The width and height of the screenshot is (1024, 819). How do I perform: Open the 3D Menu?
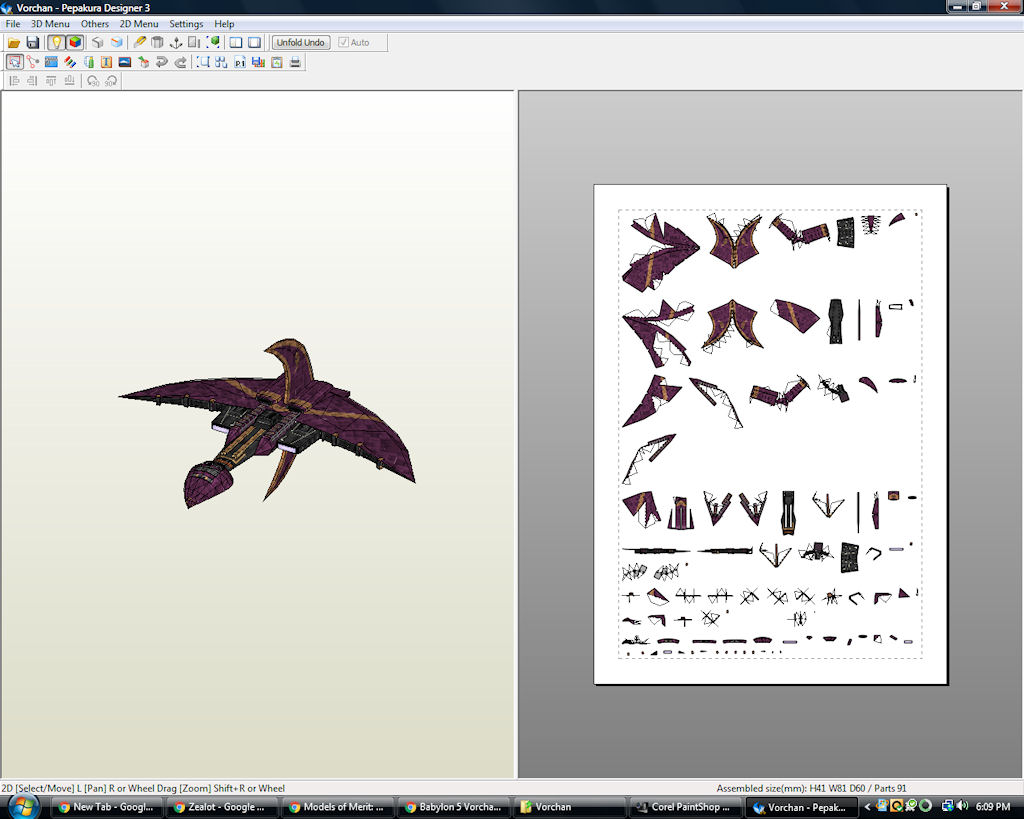[50, 24]
